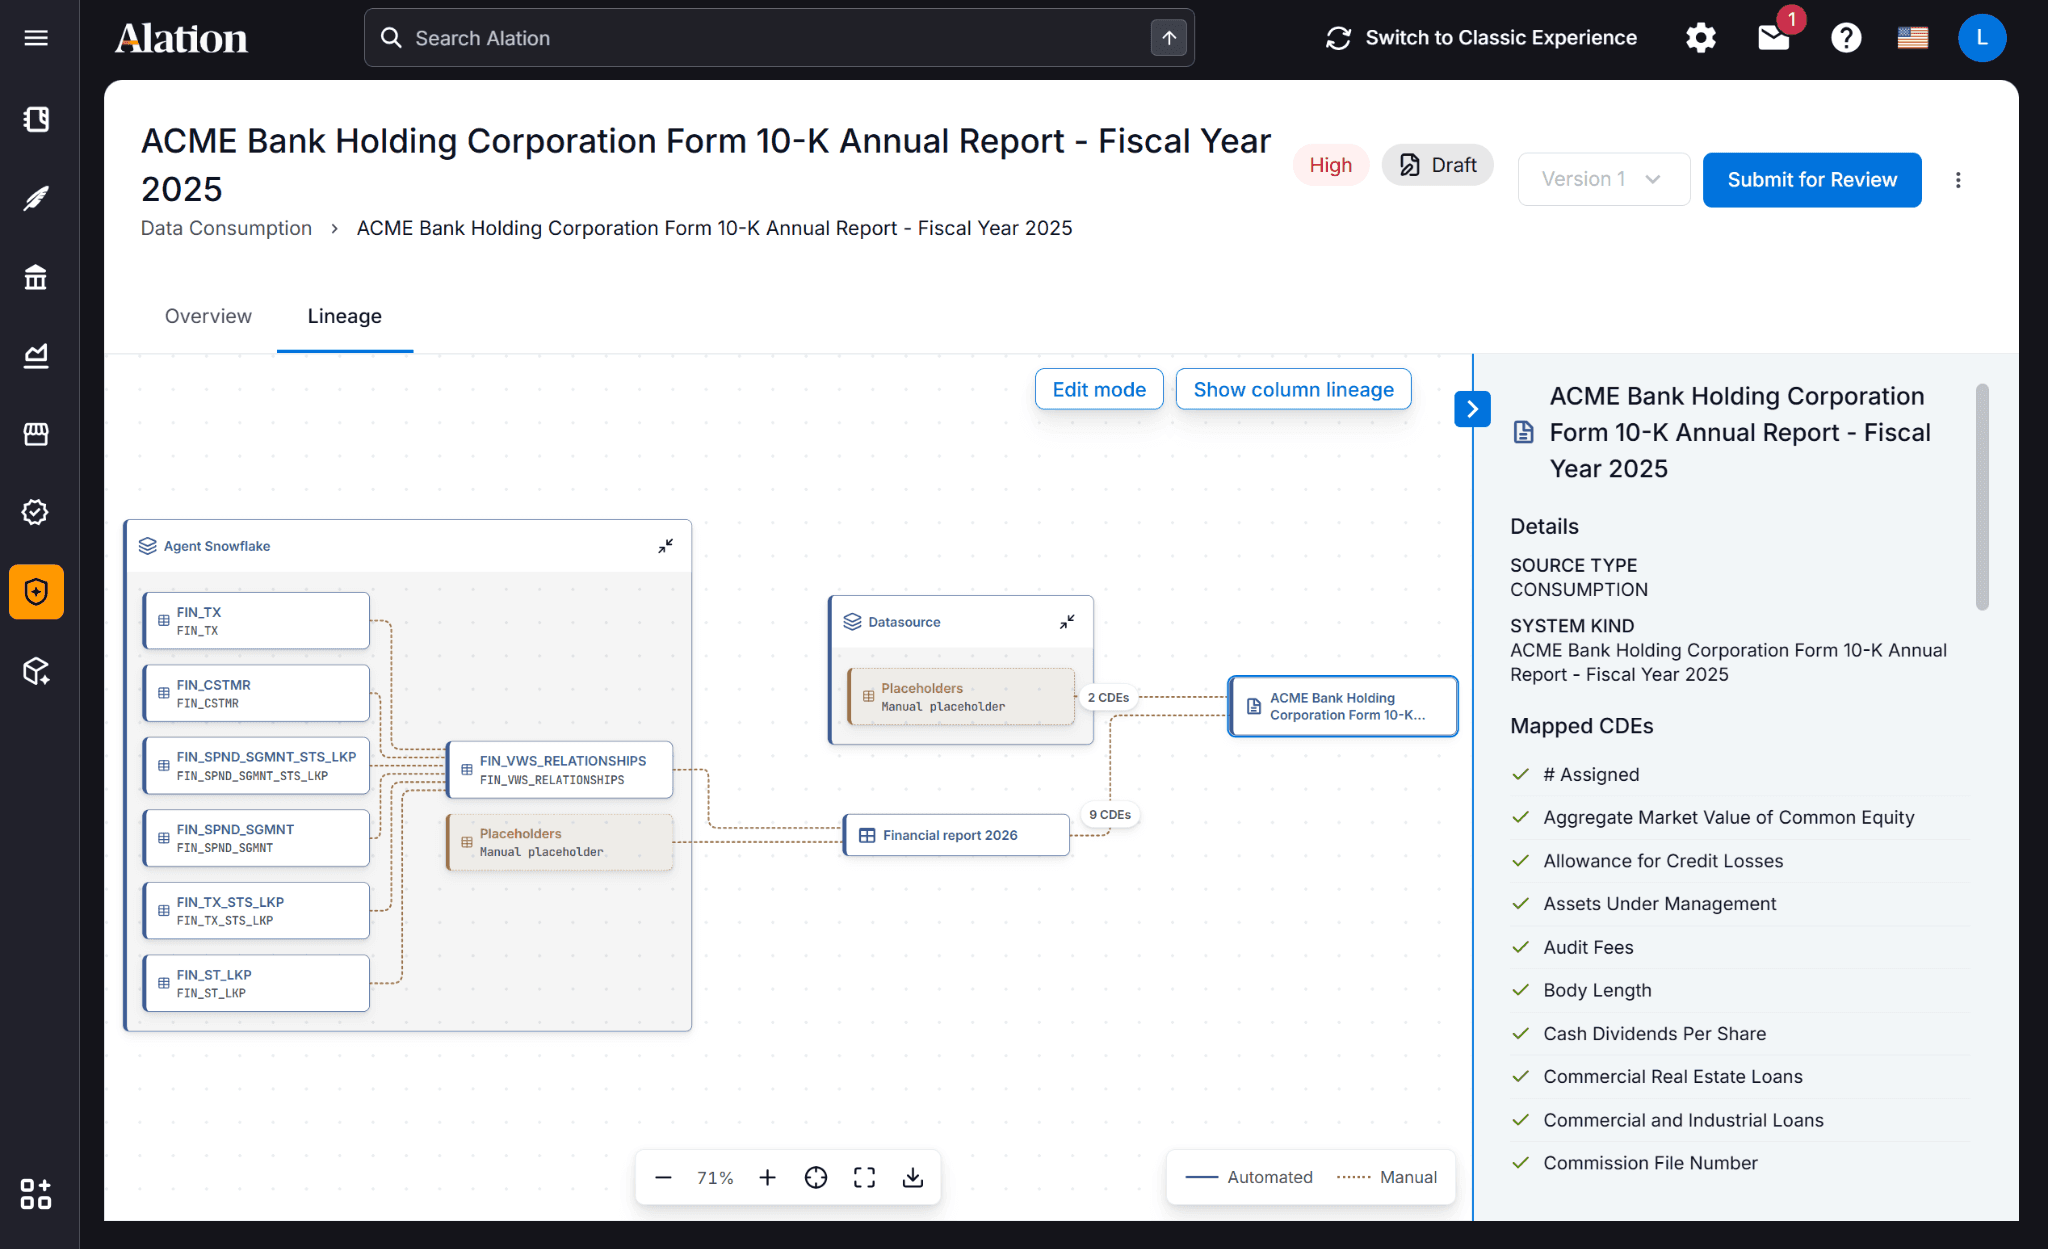Click Show column lineage button

(1294, 389)
